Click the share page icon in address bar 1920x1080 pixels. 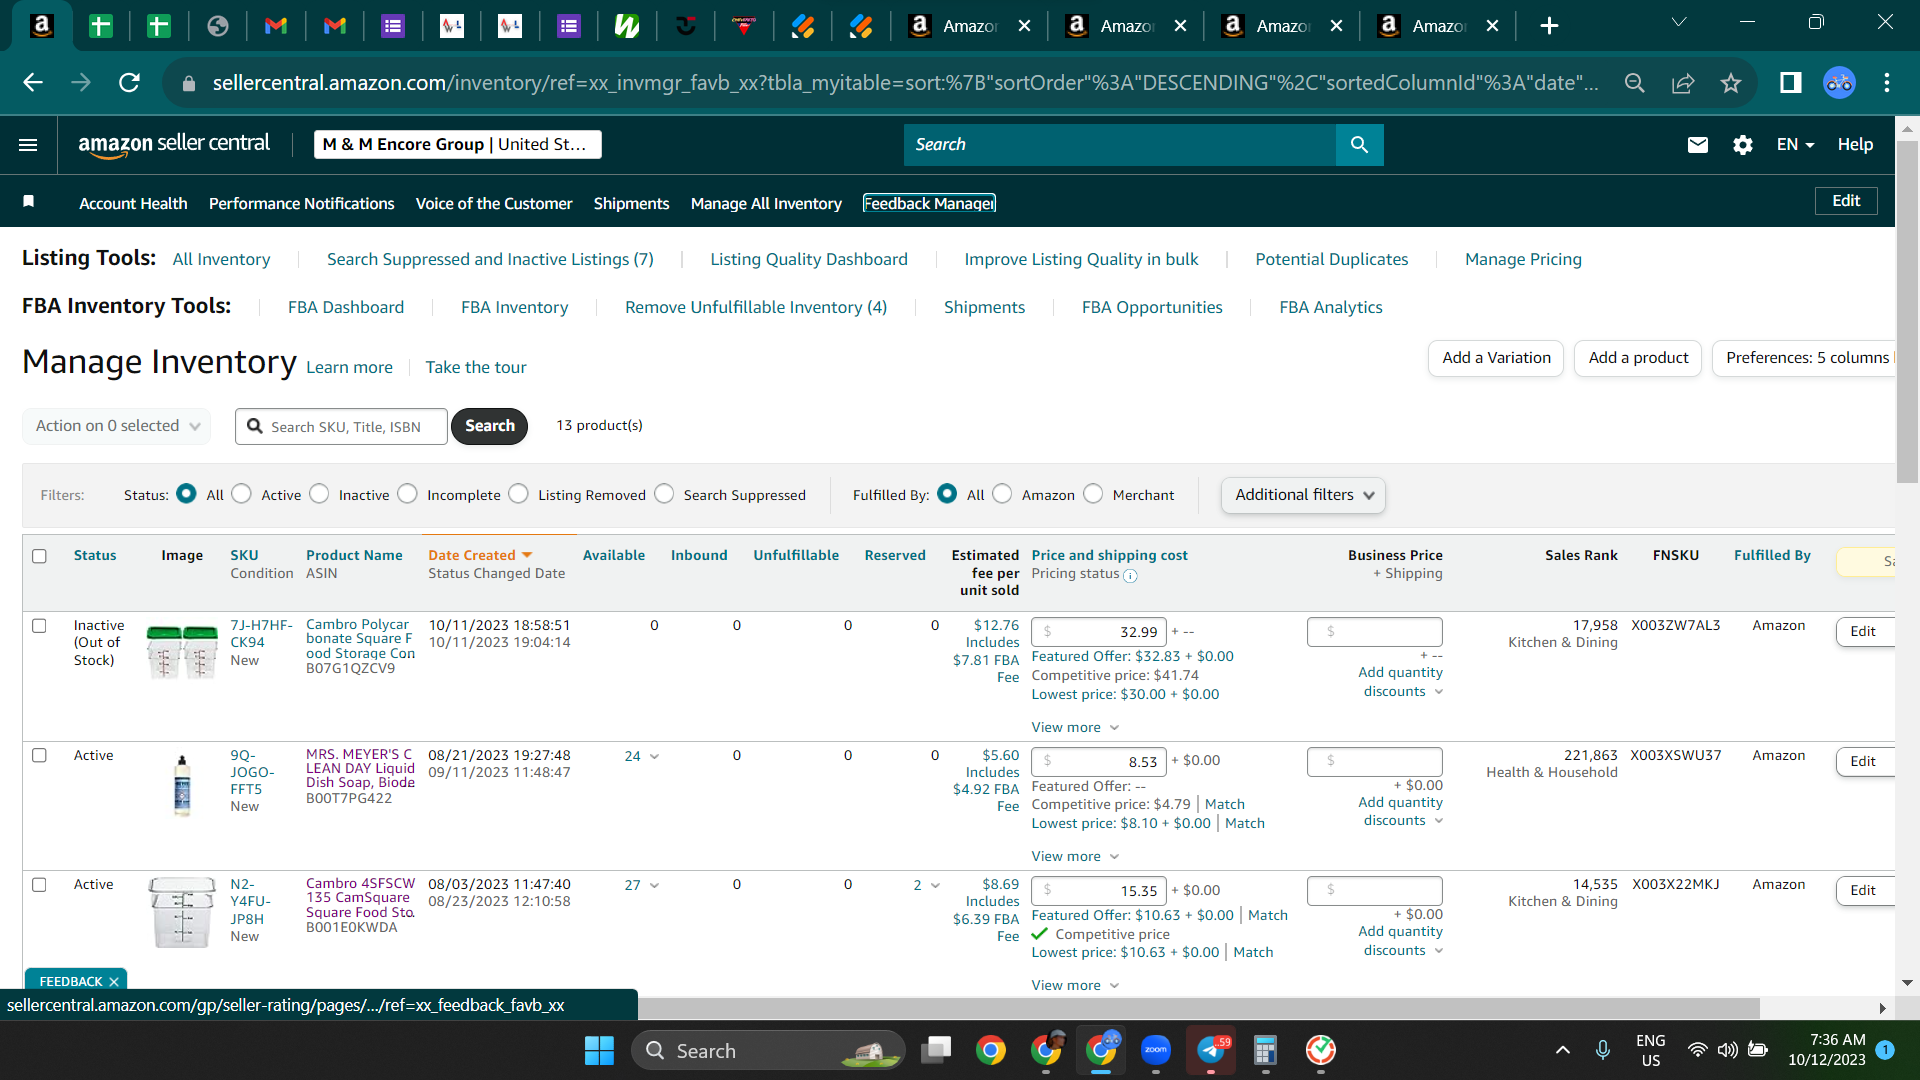click(1683, 83)
